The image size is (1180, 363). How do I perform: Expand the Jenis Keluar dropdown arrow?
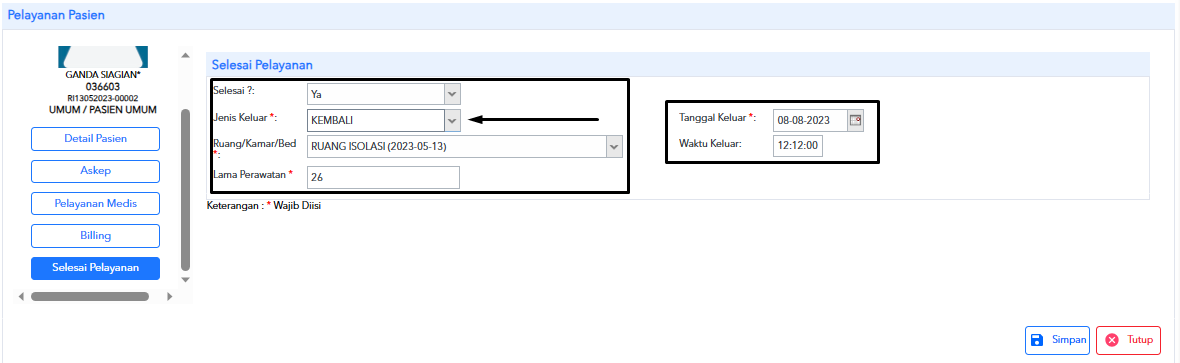(452, 120)
